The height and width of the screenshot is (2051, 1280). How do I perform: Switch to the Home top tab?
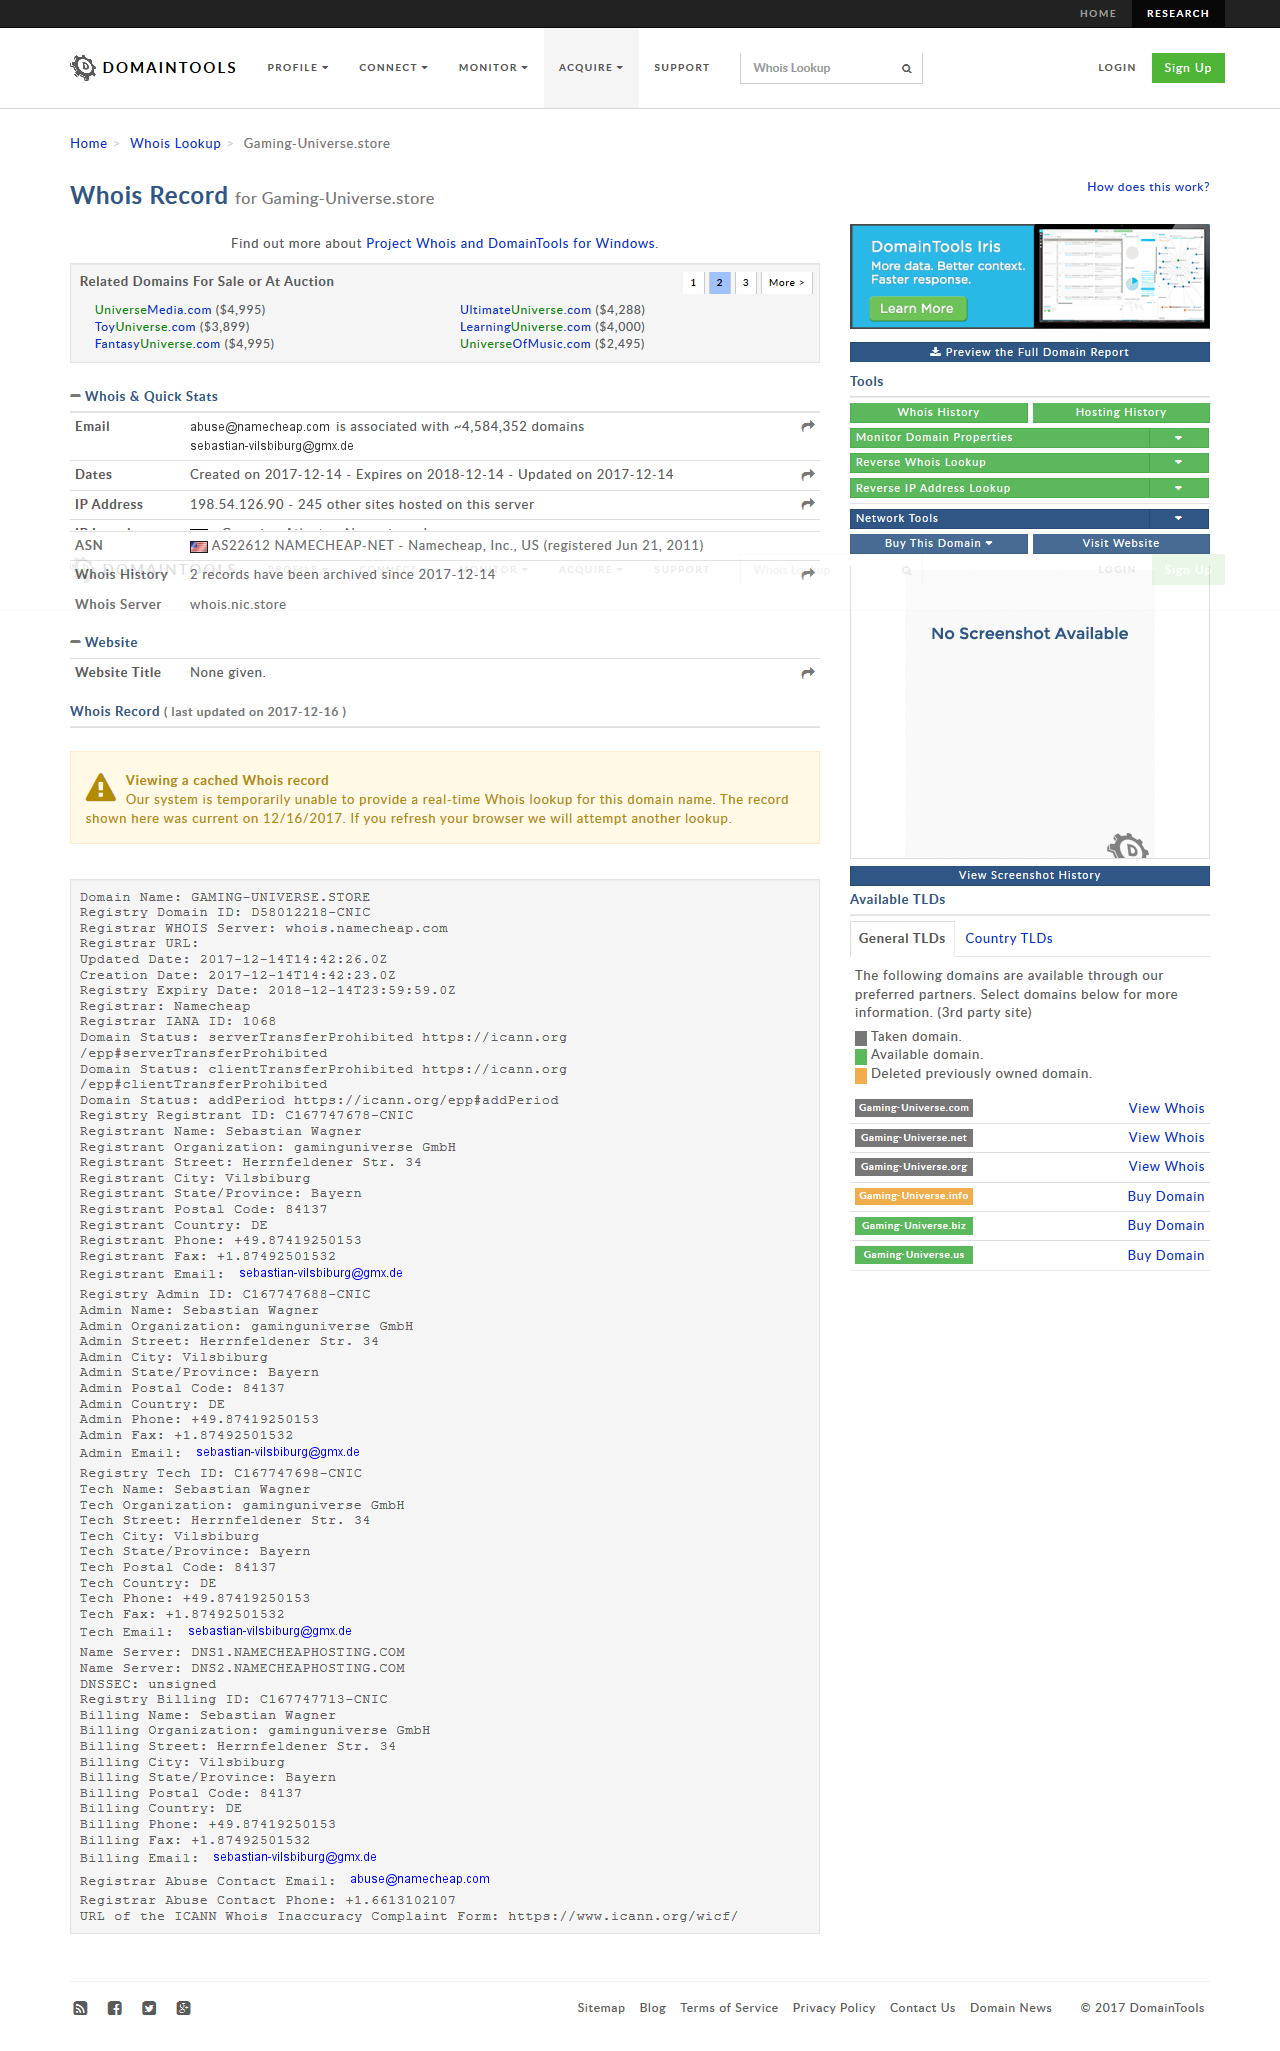pyautogui.click(x=1098, y=14)
